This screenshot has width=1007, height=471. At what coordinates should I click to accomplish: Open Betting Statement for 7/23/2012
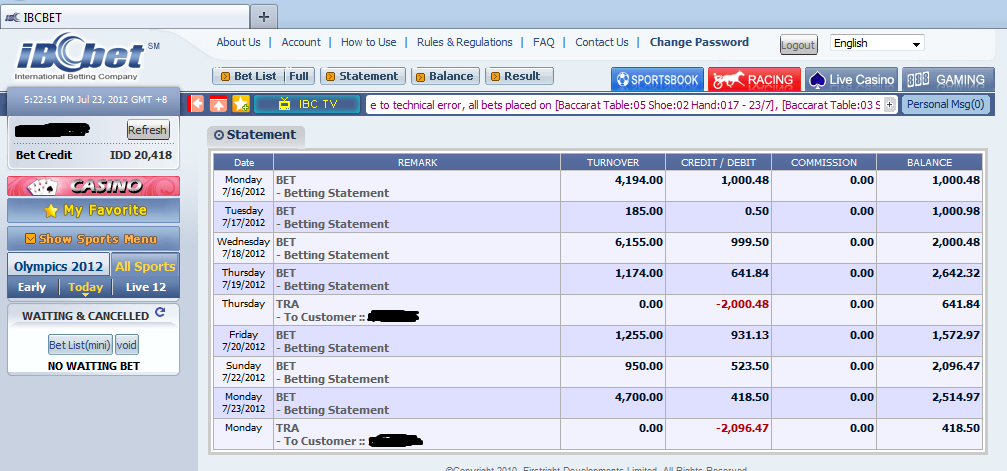click(337, 410)
